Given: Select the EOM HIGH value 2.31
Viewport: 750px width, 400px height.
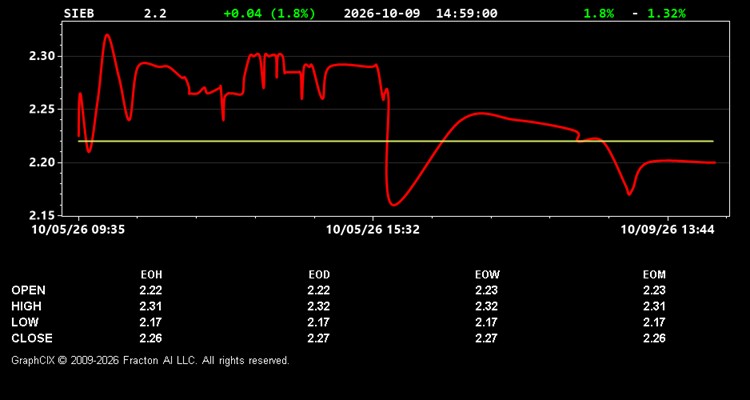Looking at the screenshot, I should (x=654, y=306).
